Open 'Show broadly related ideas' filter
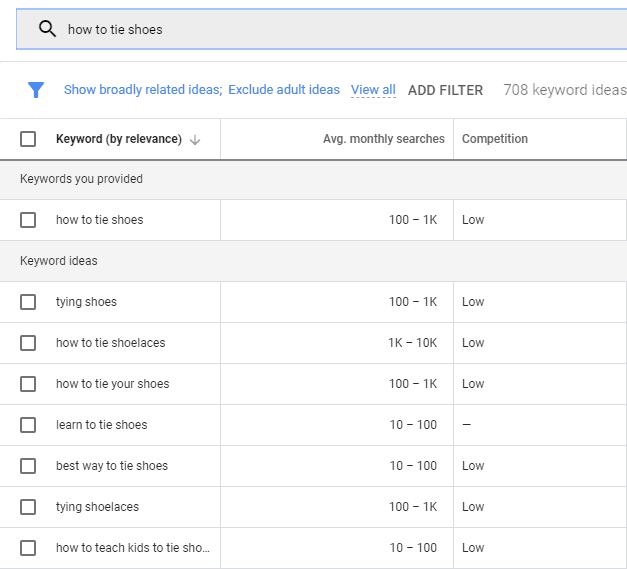This screenshot has width=627, height=569. click(x=143, y=90)
